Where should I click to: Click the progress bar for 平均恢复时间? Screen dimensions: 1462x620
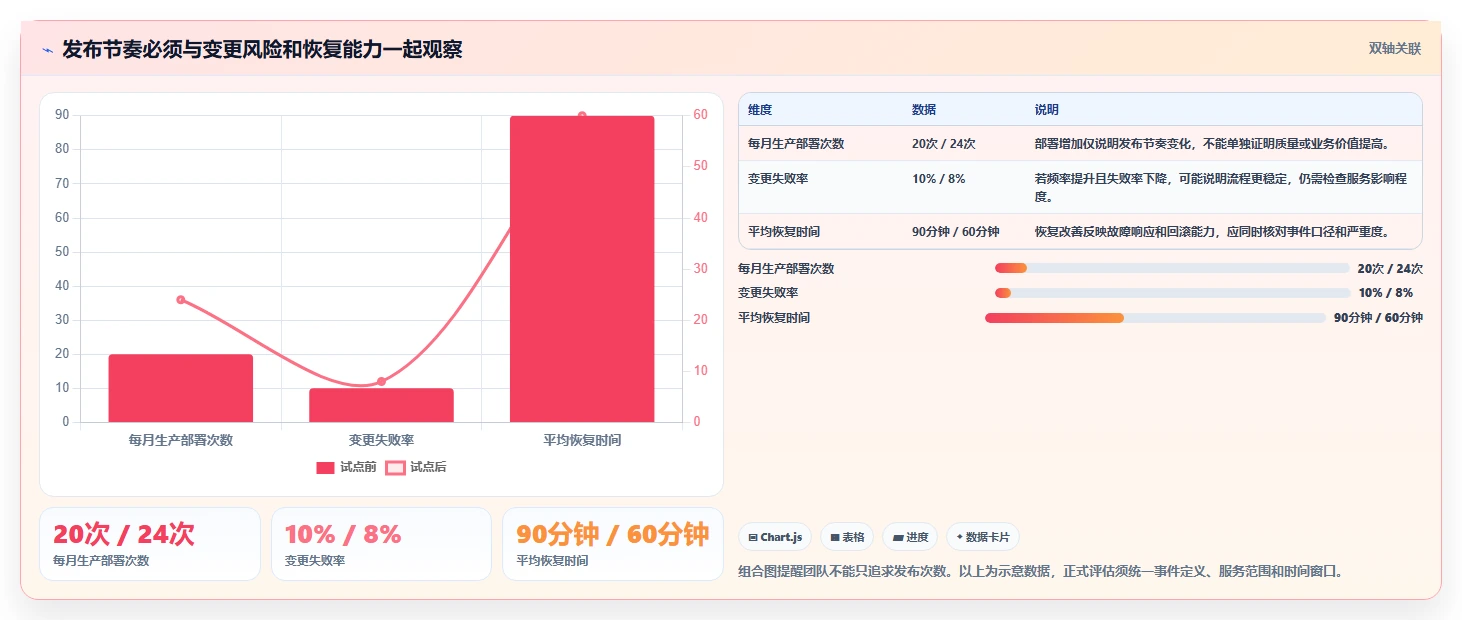(x=1155, y=318)
